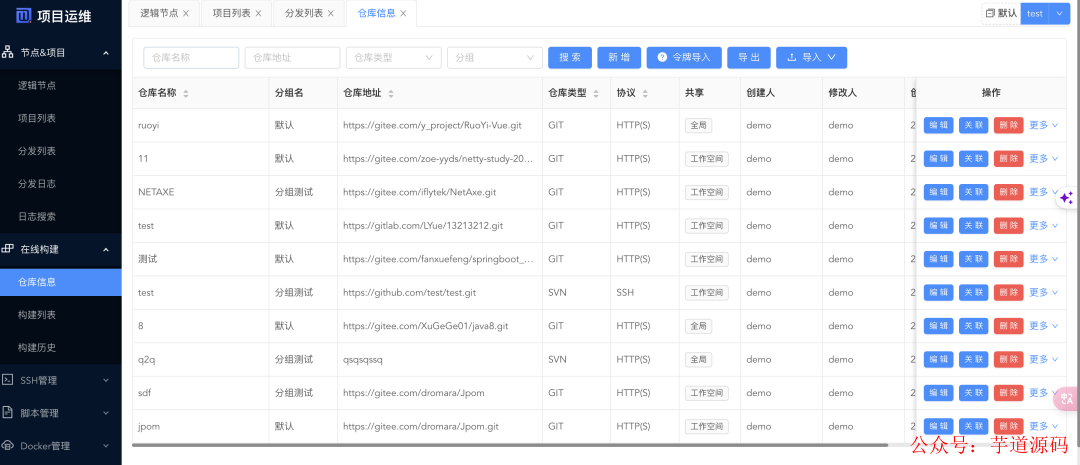The width and height of the screenshot is (1080, 465).
Task: Click the 令牌导入 button
Action: coord(684,58)
